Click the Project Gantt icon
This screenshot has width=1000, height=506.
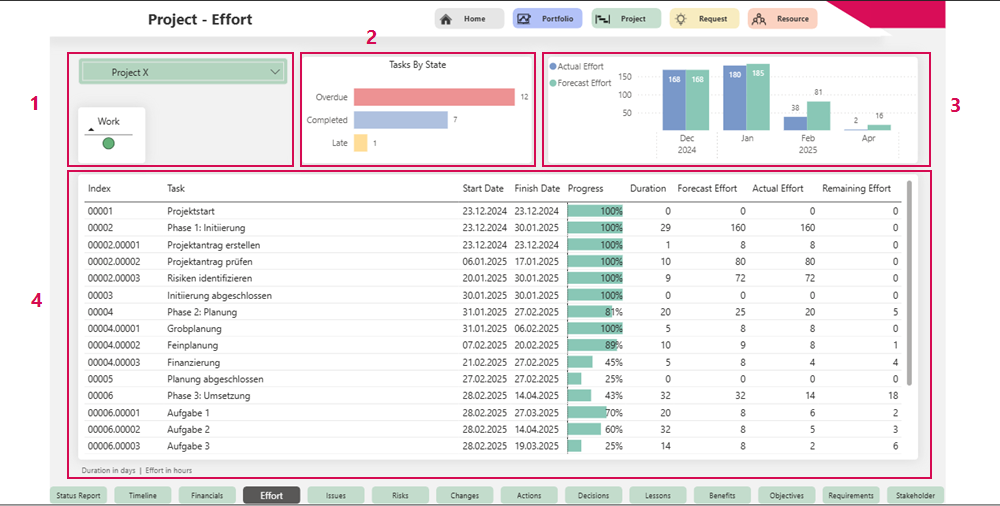click(x=602, y=19)
